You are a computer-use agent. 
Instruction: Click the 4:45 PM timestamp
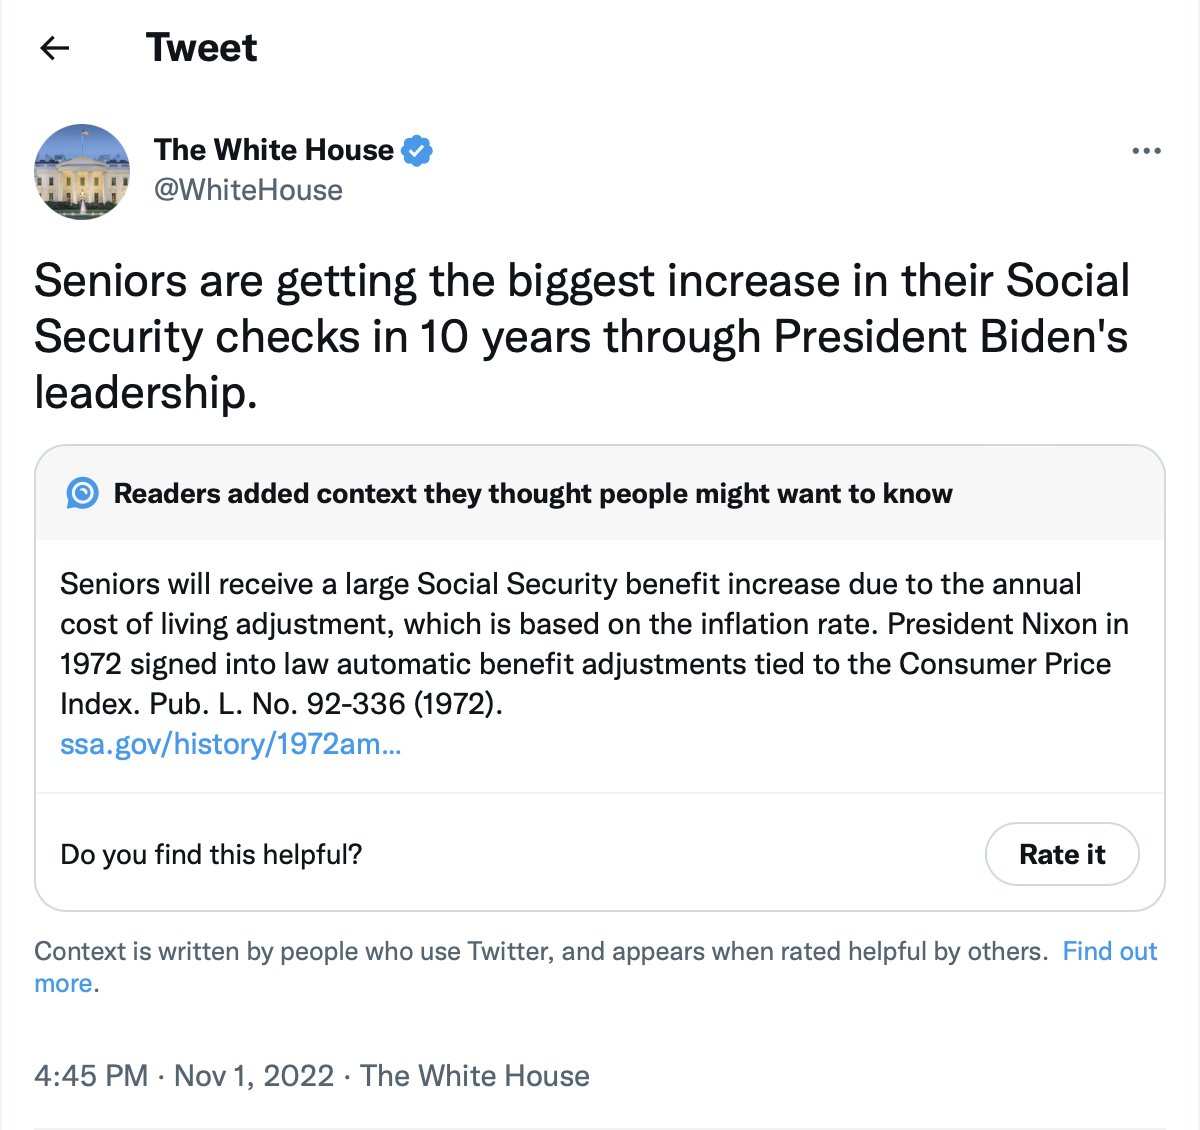[91, 1076]
